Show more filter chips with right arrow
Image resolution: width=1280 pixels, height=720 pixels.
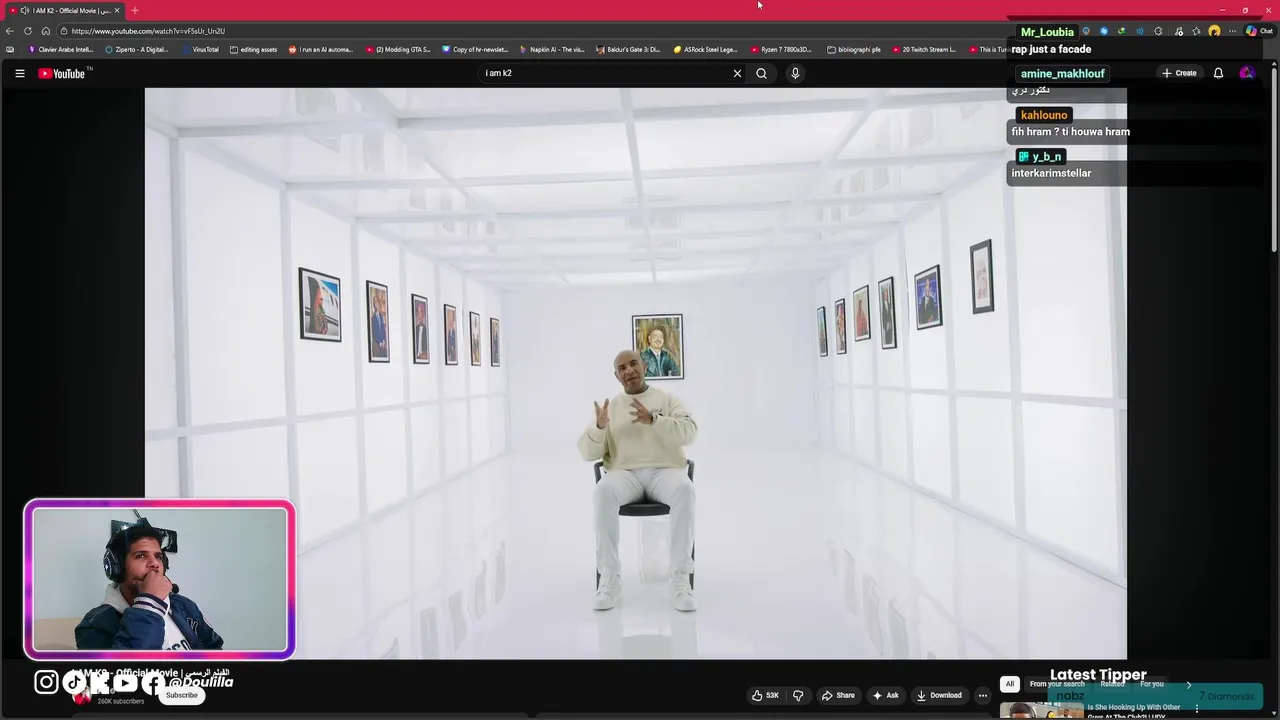[1188, 684]
